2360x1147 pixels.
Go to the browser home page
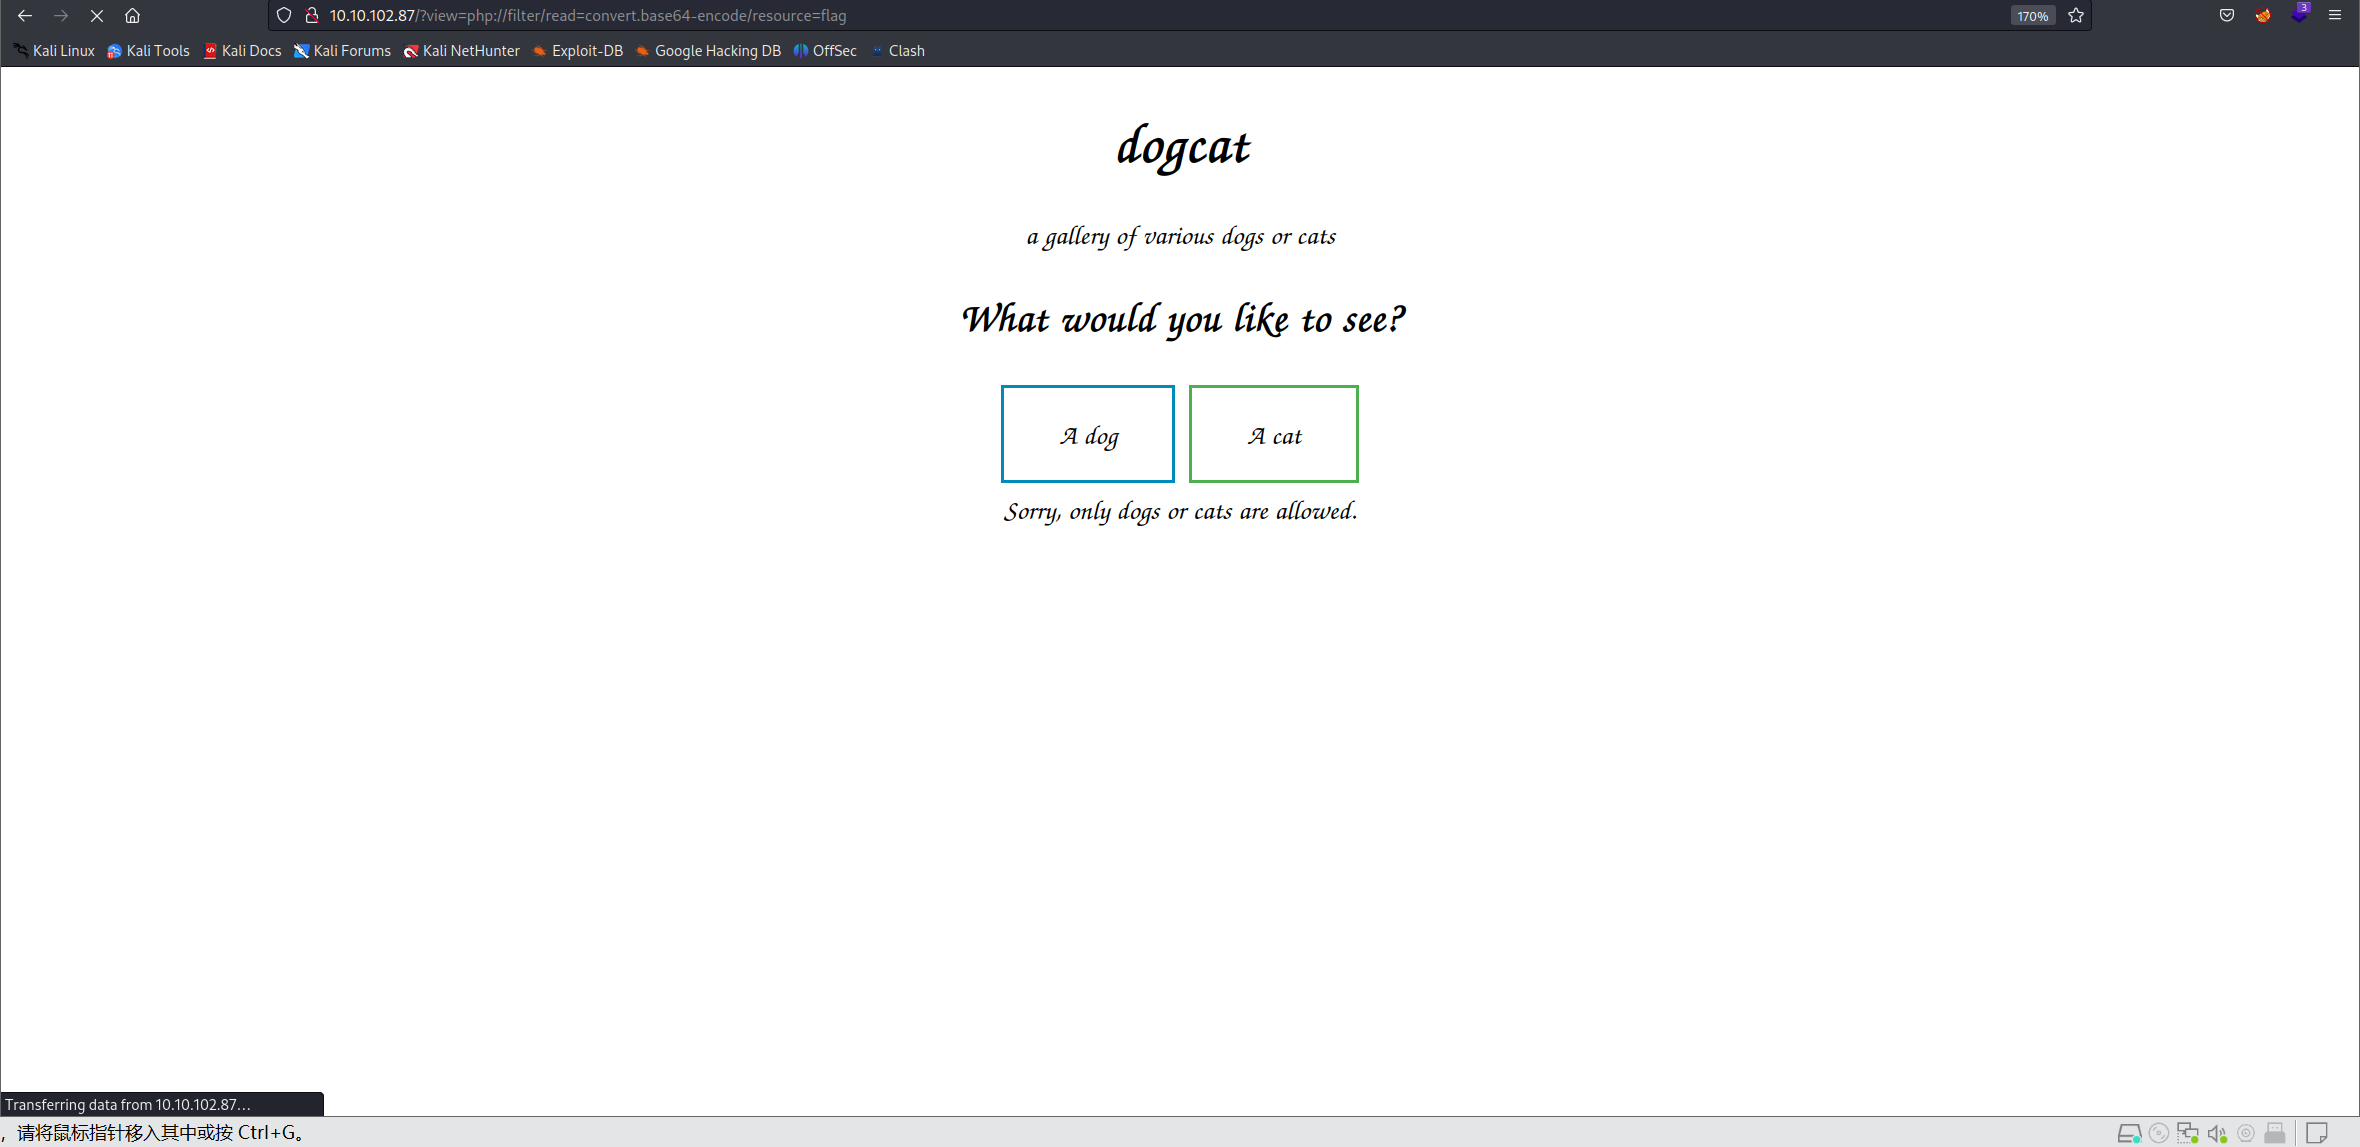pyautogui.click(x=132, y=16)
